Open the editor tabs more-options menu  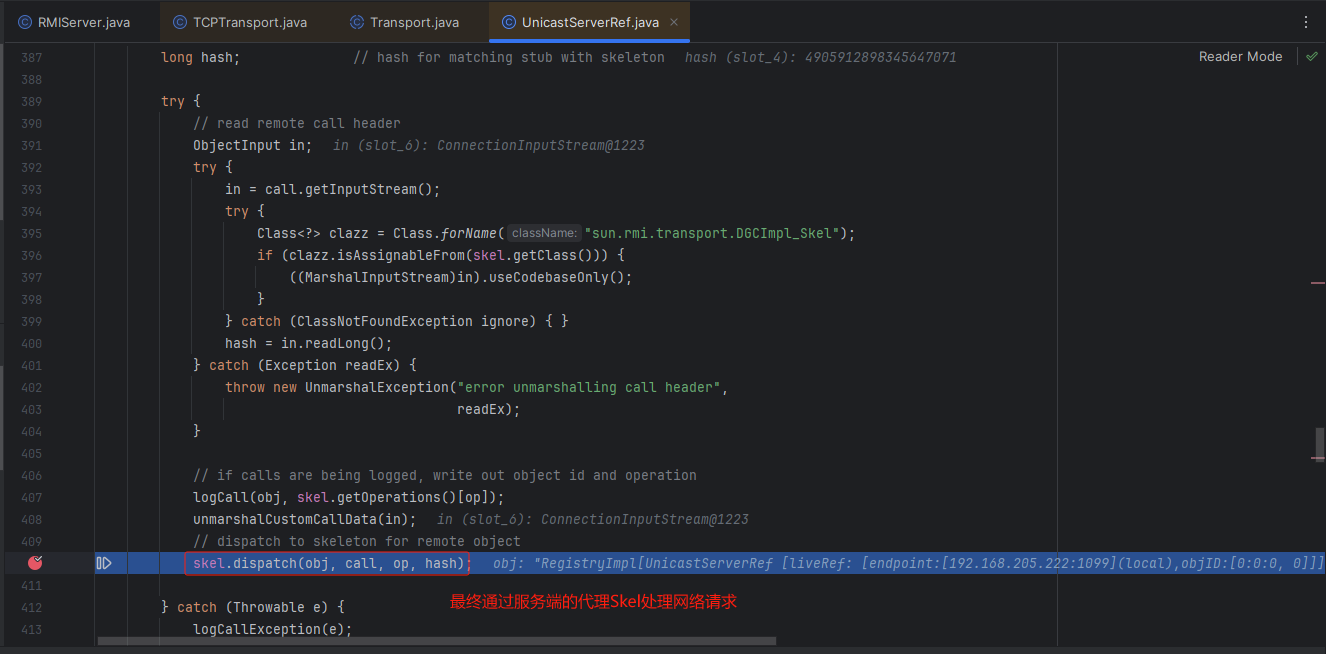[1305, 22]
